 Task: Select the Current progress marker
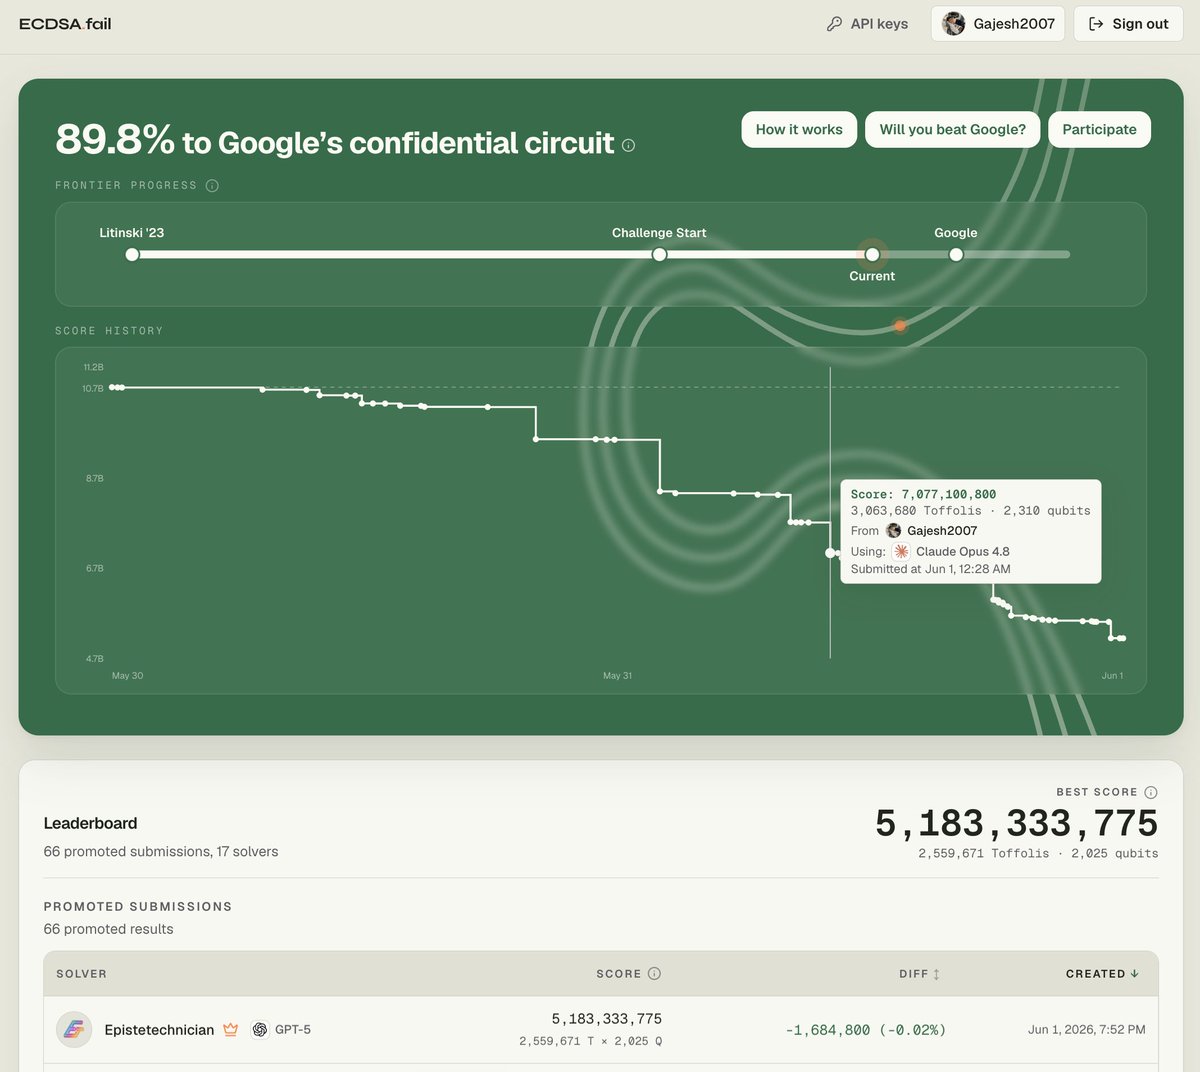872,254
